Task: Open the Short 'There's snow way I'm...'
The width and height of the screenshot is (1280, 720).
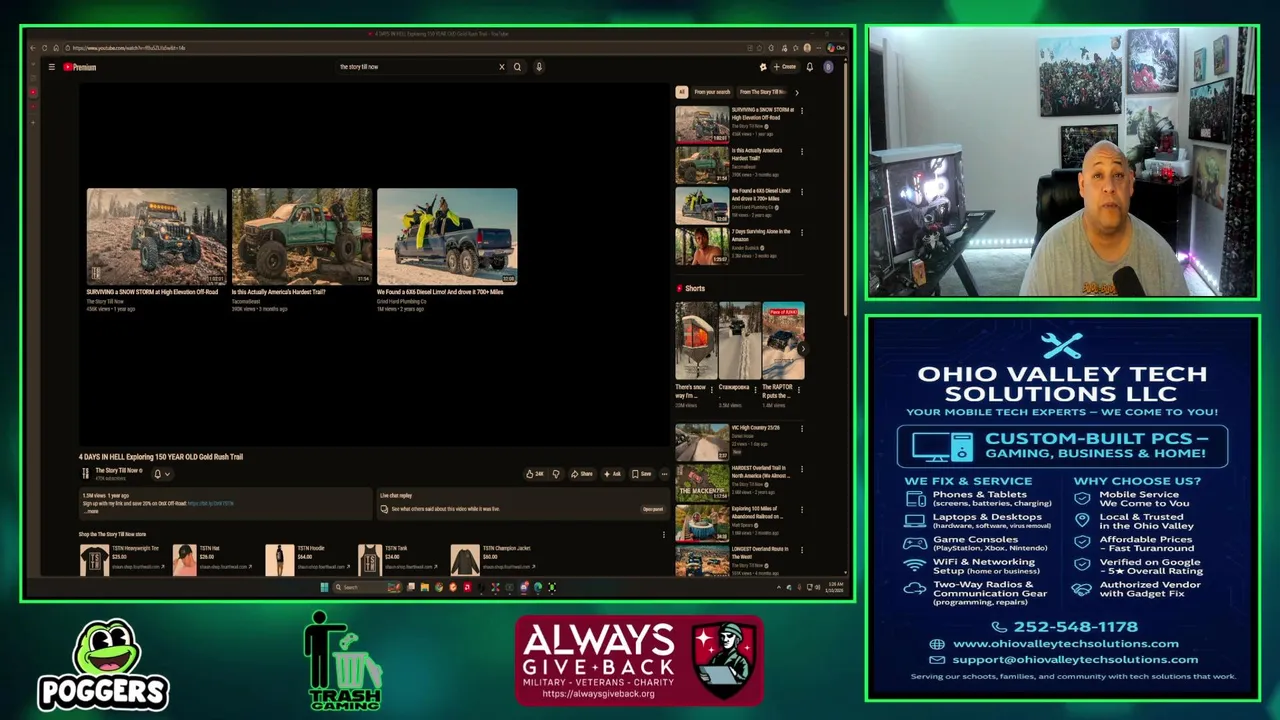Action: tap(696, 341)
